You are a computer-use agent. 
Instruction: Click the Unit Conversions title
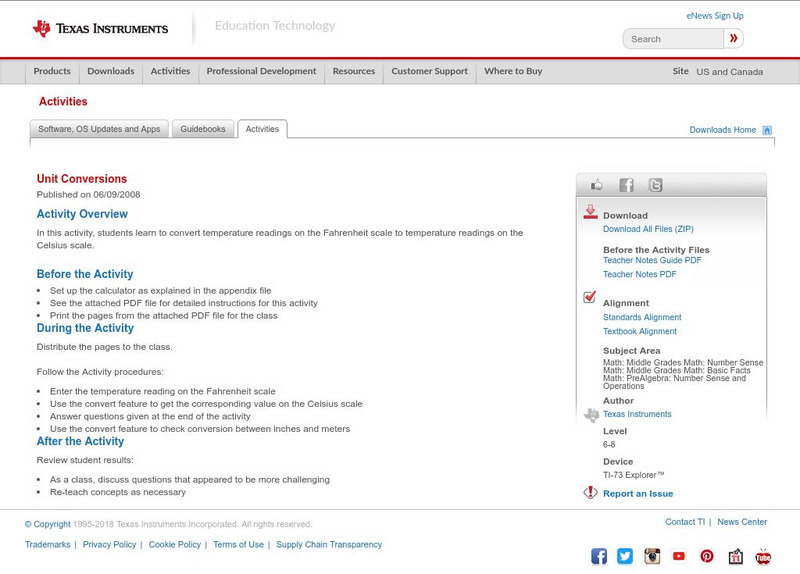(x=82, y=179)
